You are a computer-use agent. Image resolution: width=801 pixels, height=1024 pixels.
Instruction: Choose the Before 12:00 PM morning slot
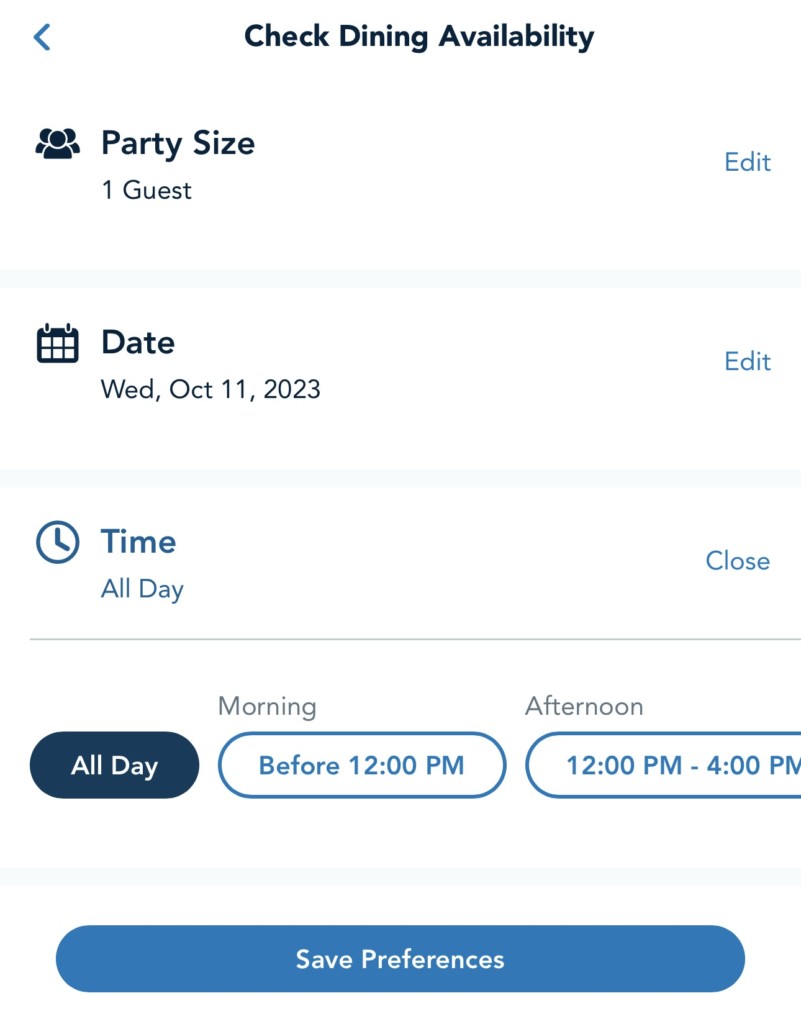click(361, 765)
